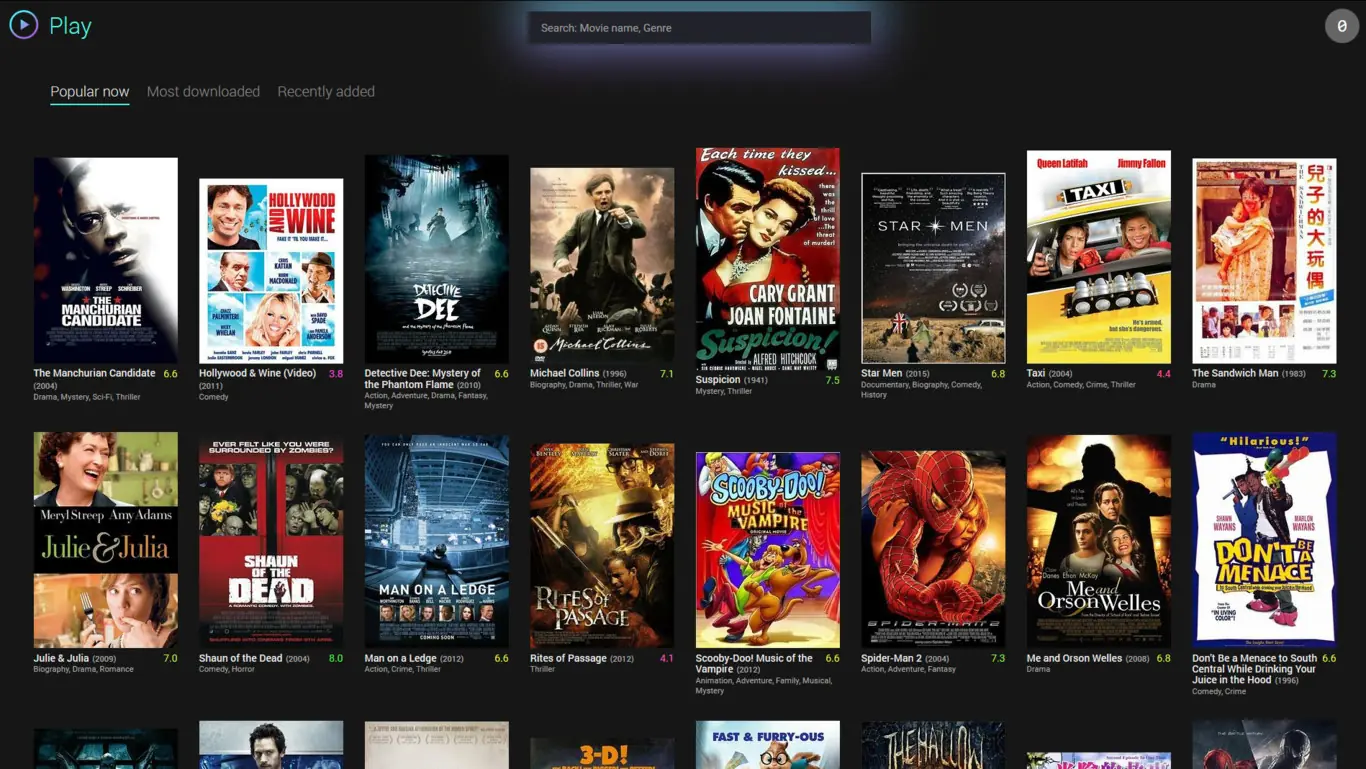The image size is (1366, 769).
Task: Click the genres "Action, Adventure, Fantasy" under Spider-Man 2
Action: coord(909,670)
